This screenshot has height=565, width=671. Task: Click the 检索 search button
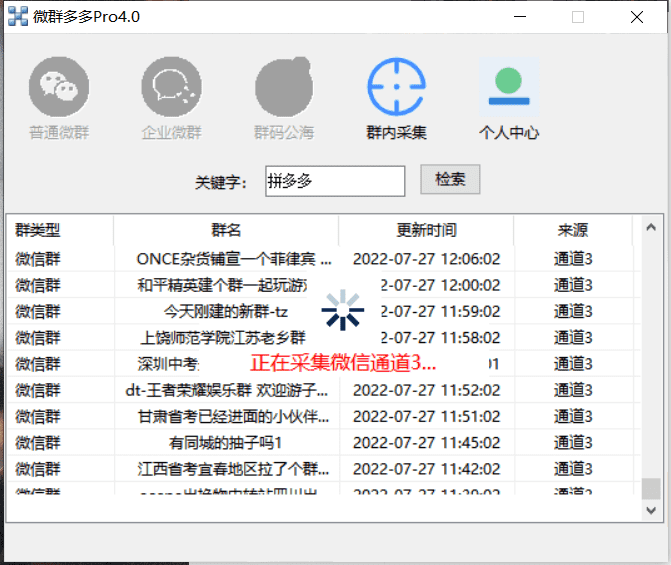tap(450, 180)
